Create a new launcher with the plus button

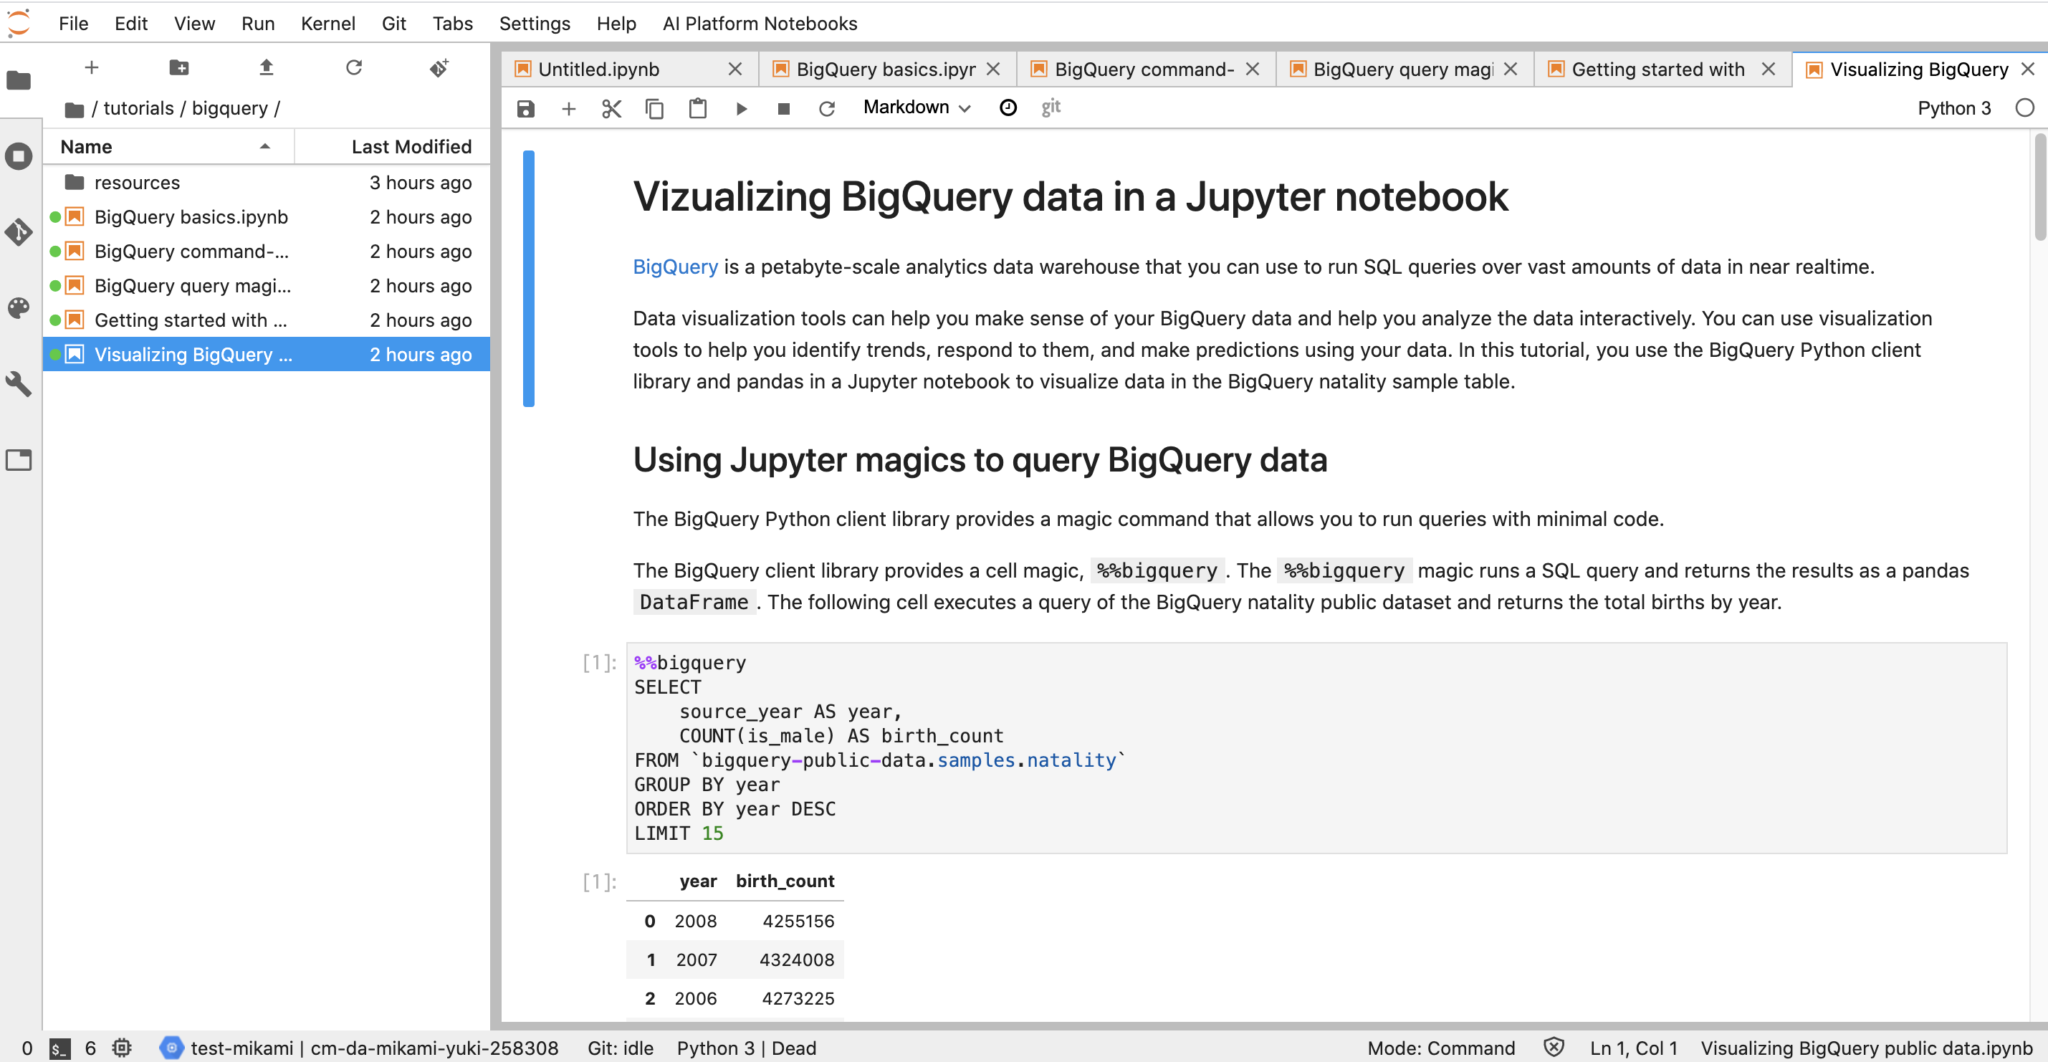pyautogui.click(x=91, y=67)
